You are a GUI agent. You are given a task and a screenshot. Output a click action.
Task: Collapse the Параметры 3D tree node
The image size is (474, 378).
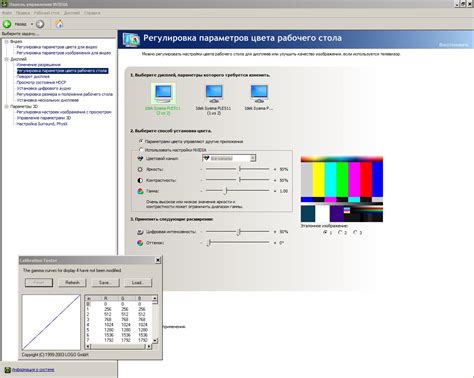point(6,106)
